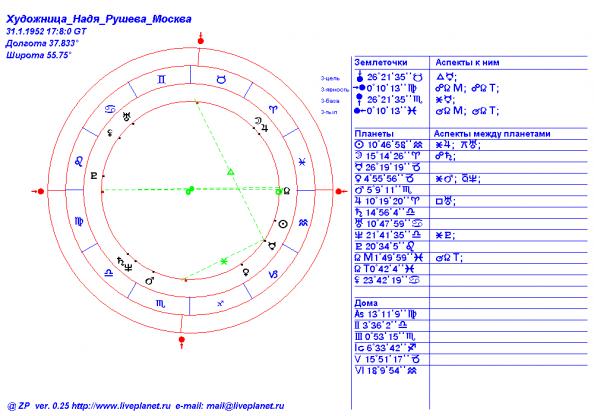Click the red earth-point marker above the wheel
This screenshot has width=594, height=416.
click(x=201, y=39)
